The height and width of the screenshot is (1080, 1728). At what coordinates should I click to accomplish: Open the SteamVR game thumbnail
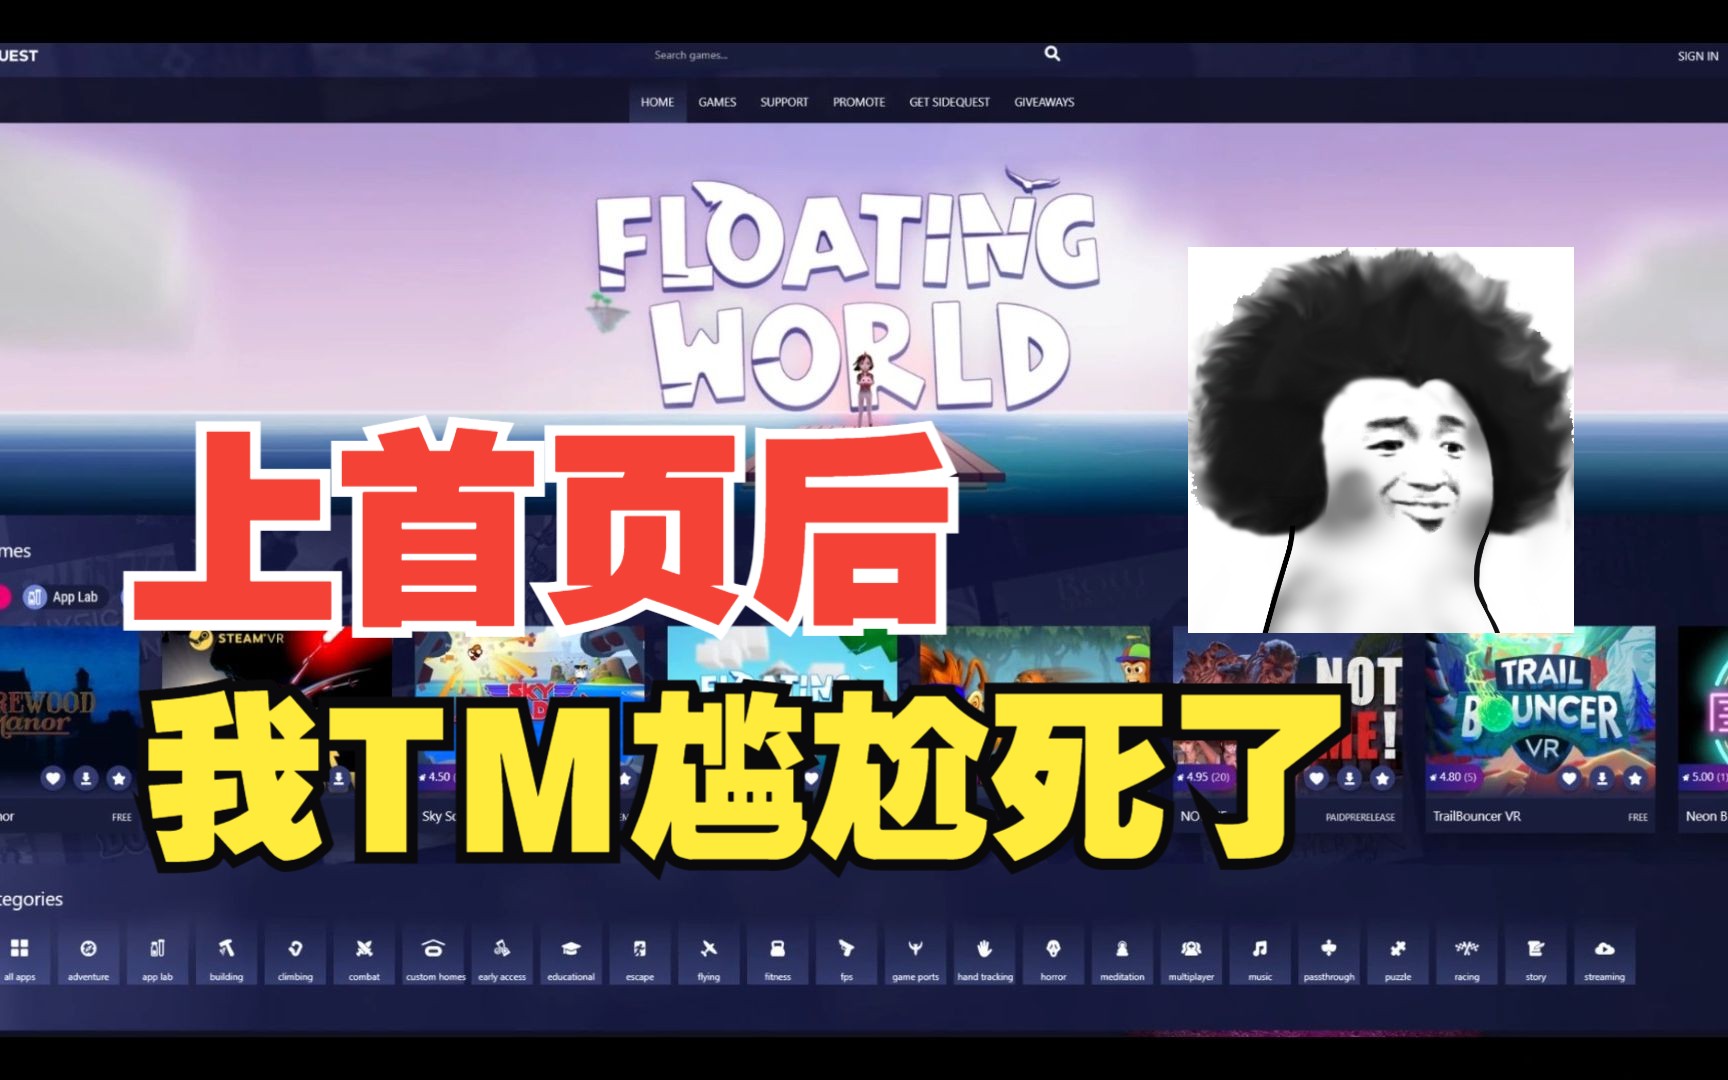pyautogui.click(x=277, y=712)
